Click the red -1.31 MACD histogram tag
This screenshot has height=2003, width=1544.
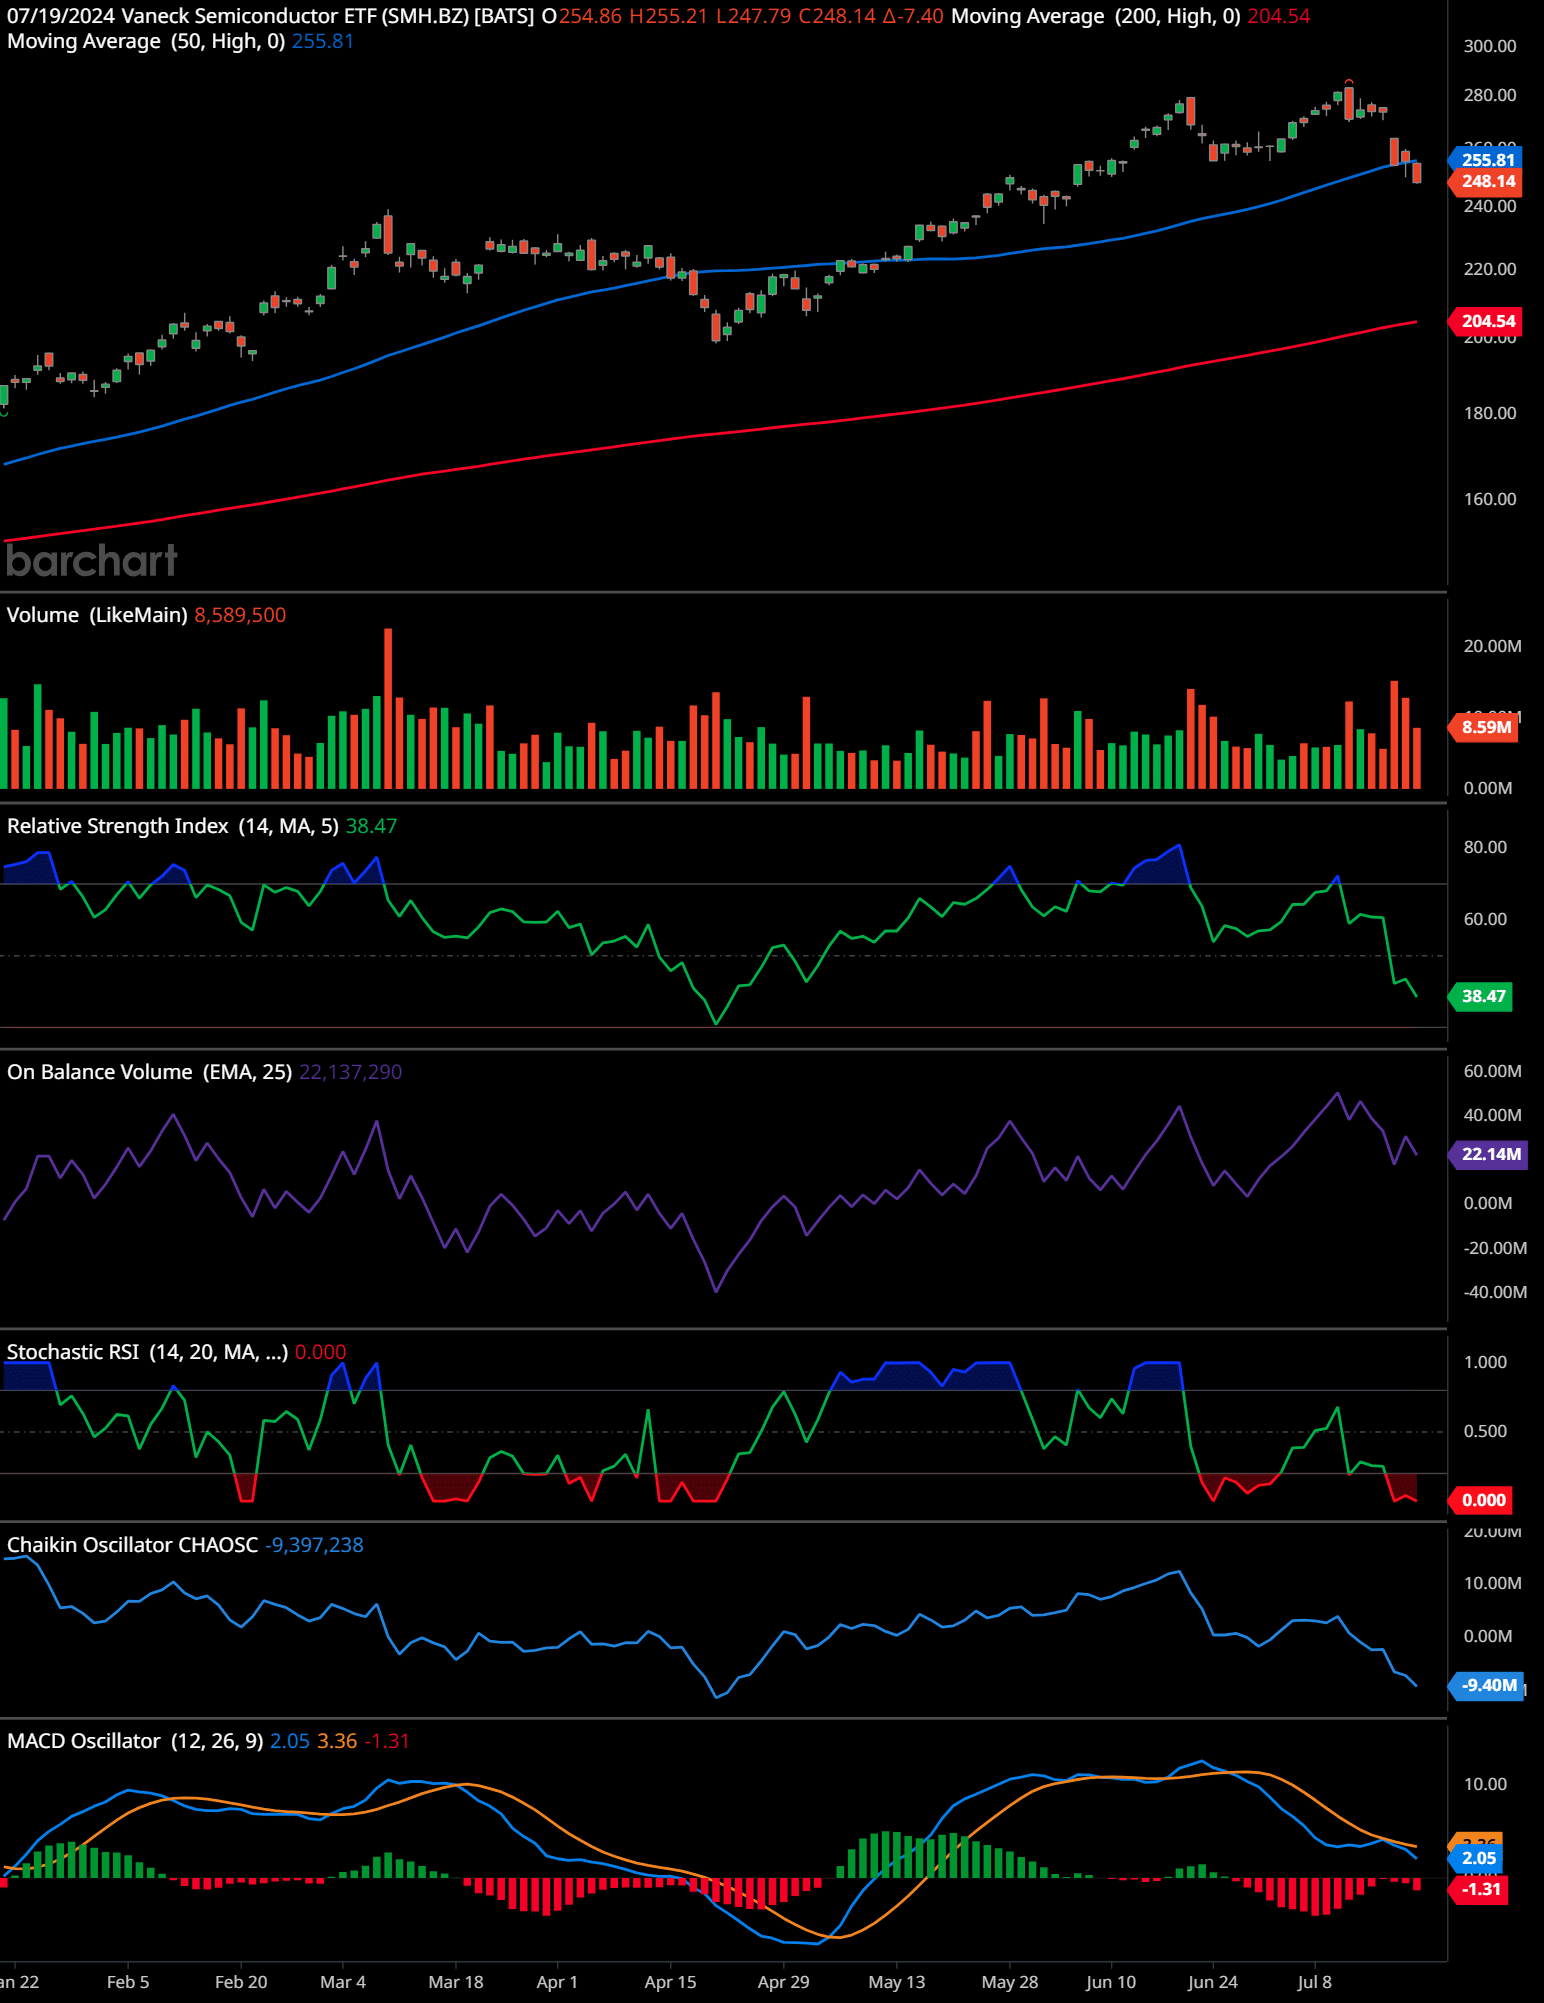click(x=1480, y=1889)
